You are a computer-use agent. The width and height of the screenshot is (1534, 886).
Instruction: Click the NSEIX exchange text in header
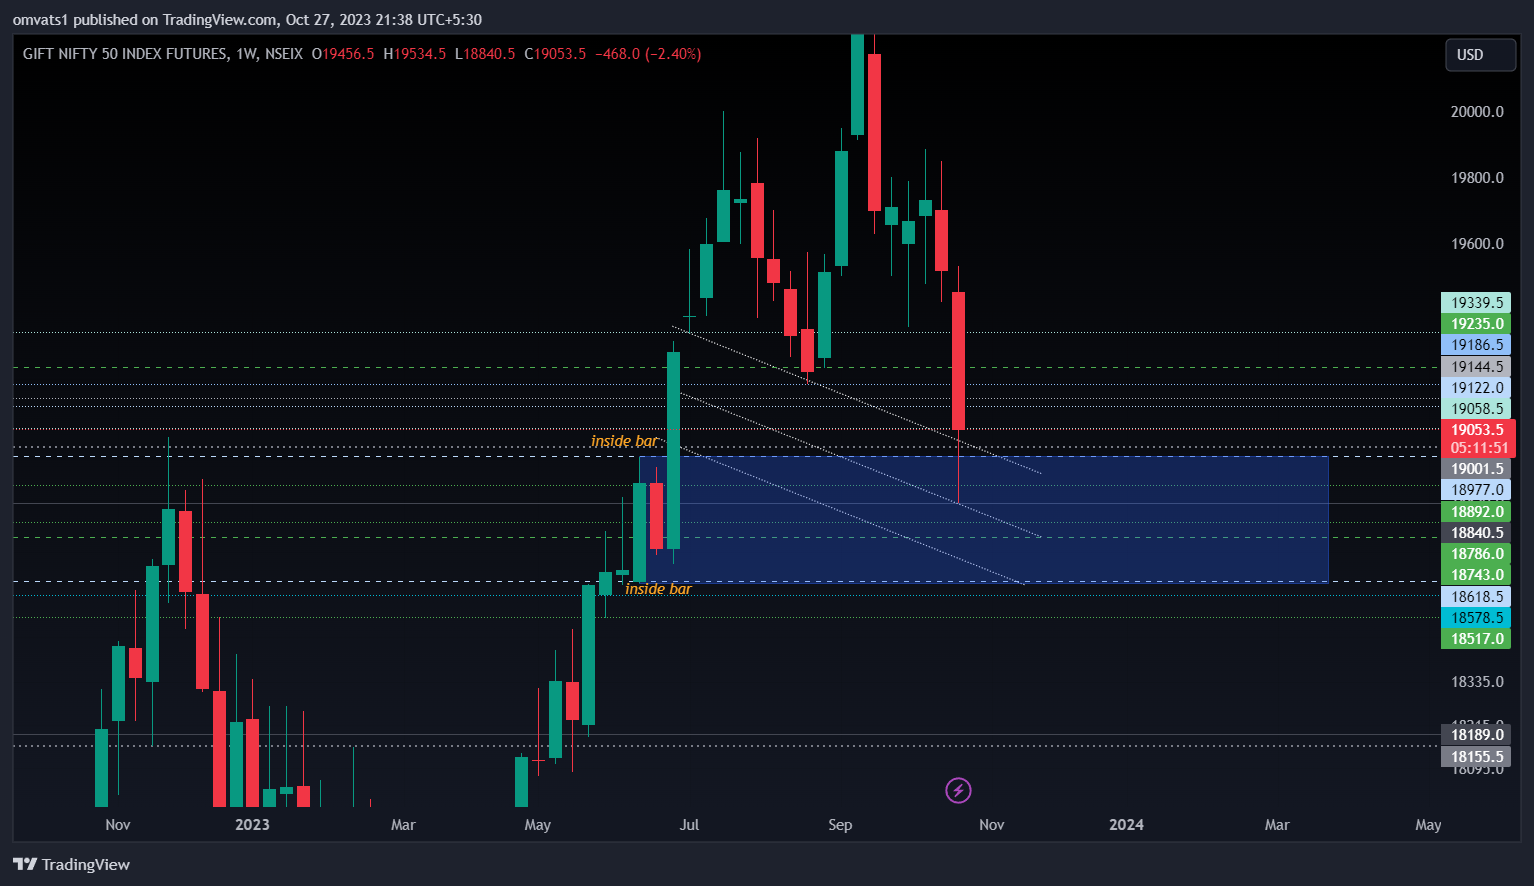[x=284, y=54]
